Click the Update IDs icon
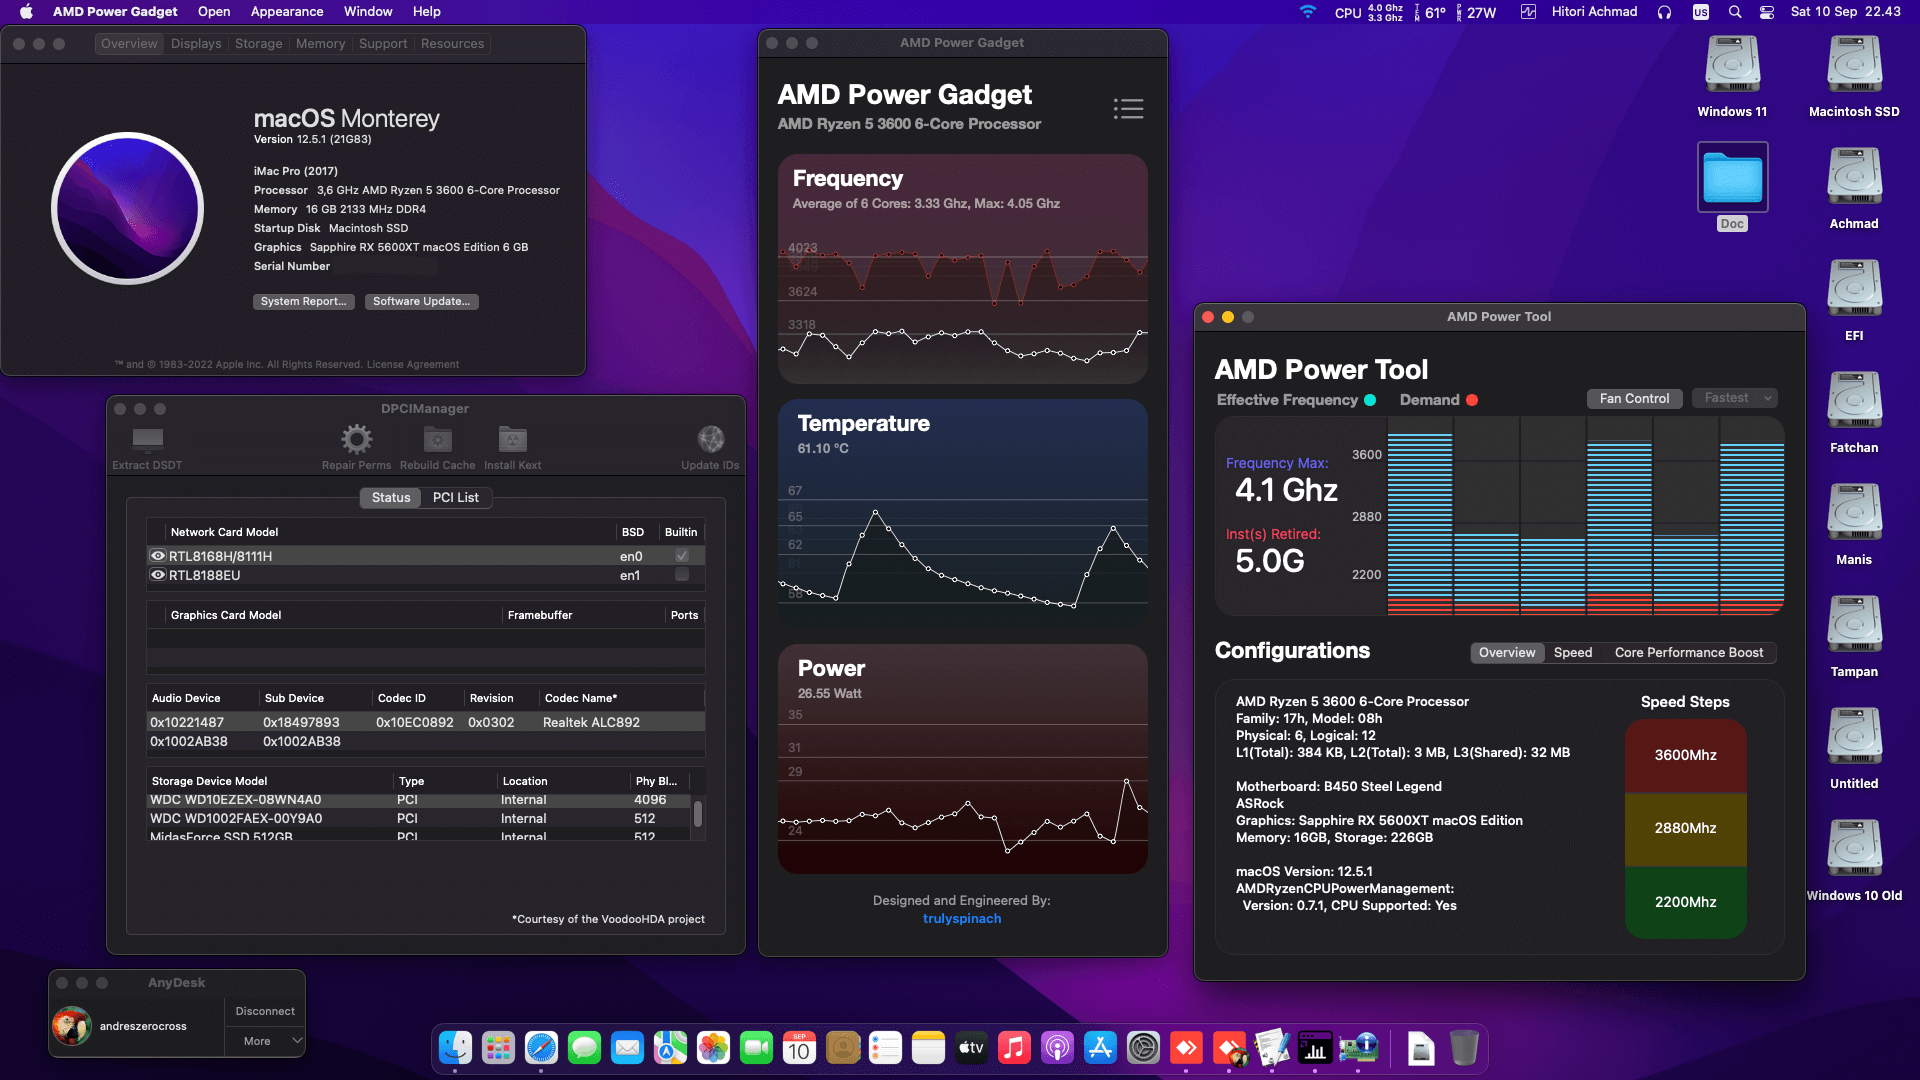Screen dimensions: 1920x1080 click(x=710, y=439)
